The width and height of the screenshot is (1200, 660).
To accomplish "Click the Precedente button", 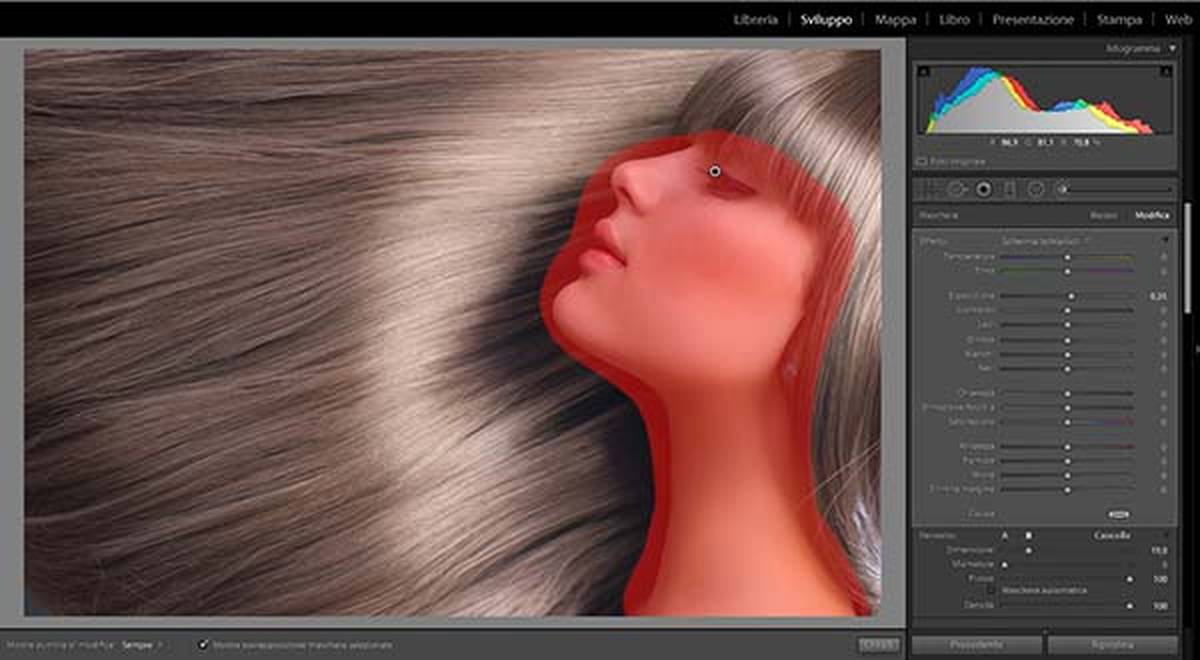I will (974, 644).
